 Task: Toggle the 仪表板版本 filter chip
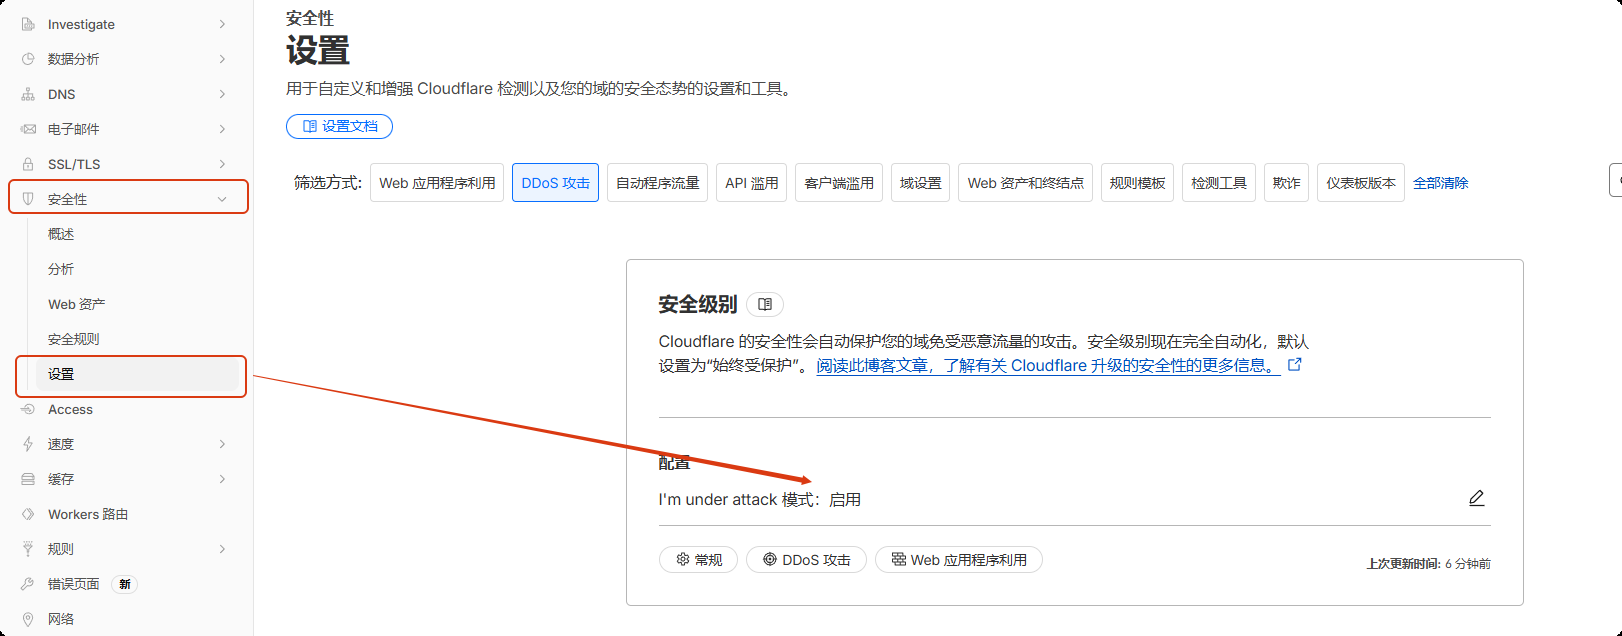pos(1361,183)
